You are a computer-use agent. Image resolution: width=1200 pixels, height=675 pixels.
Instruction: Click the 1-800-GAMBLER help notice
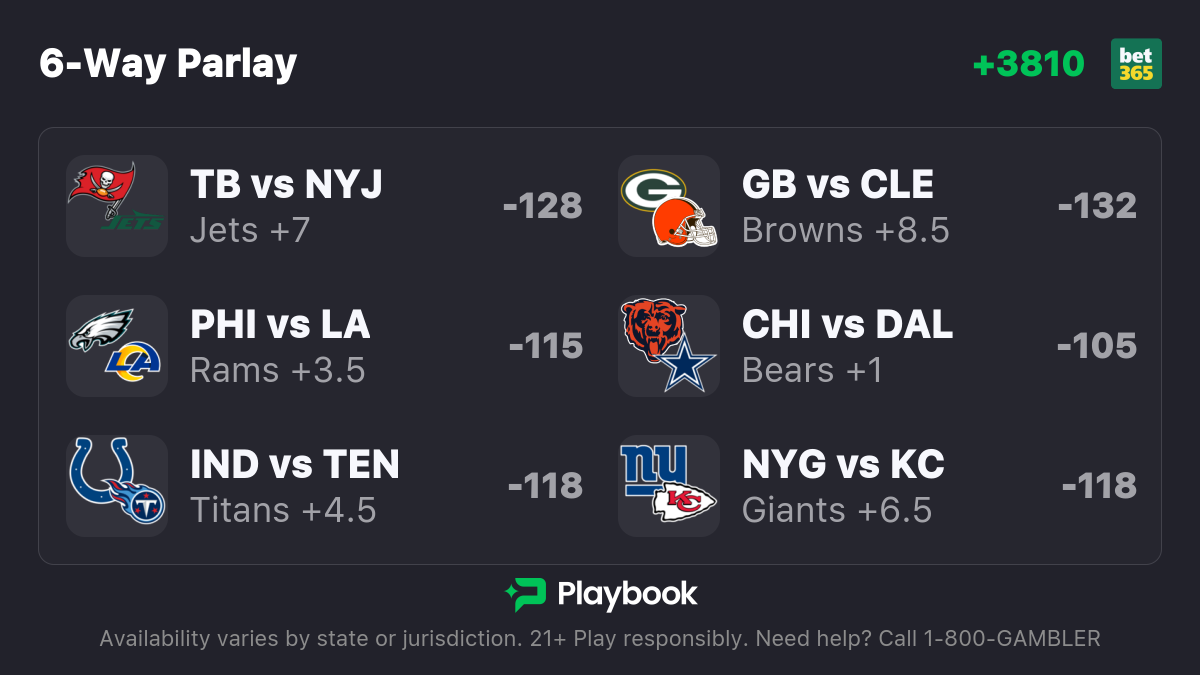(x=600, y=639)
